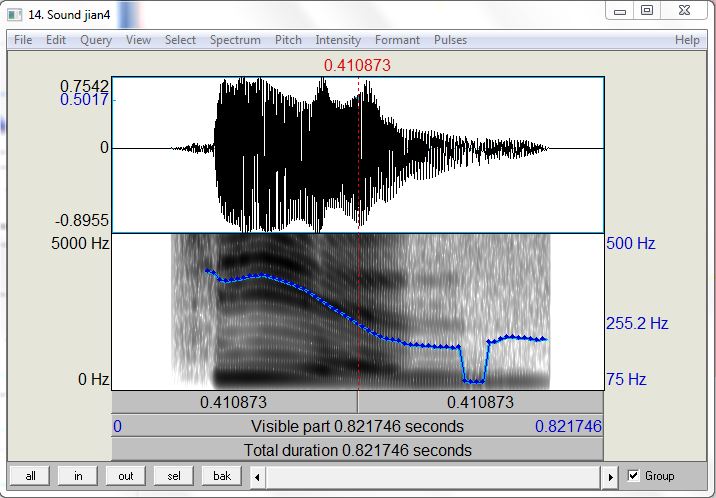Image resolution: width=716 pixels, height=498 pixels.
Task: Click the 0.7542 amplitude maximum label
Action: coord(84,85)
